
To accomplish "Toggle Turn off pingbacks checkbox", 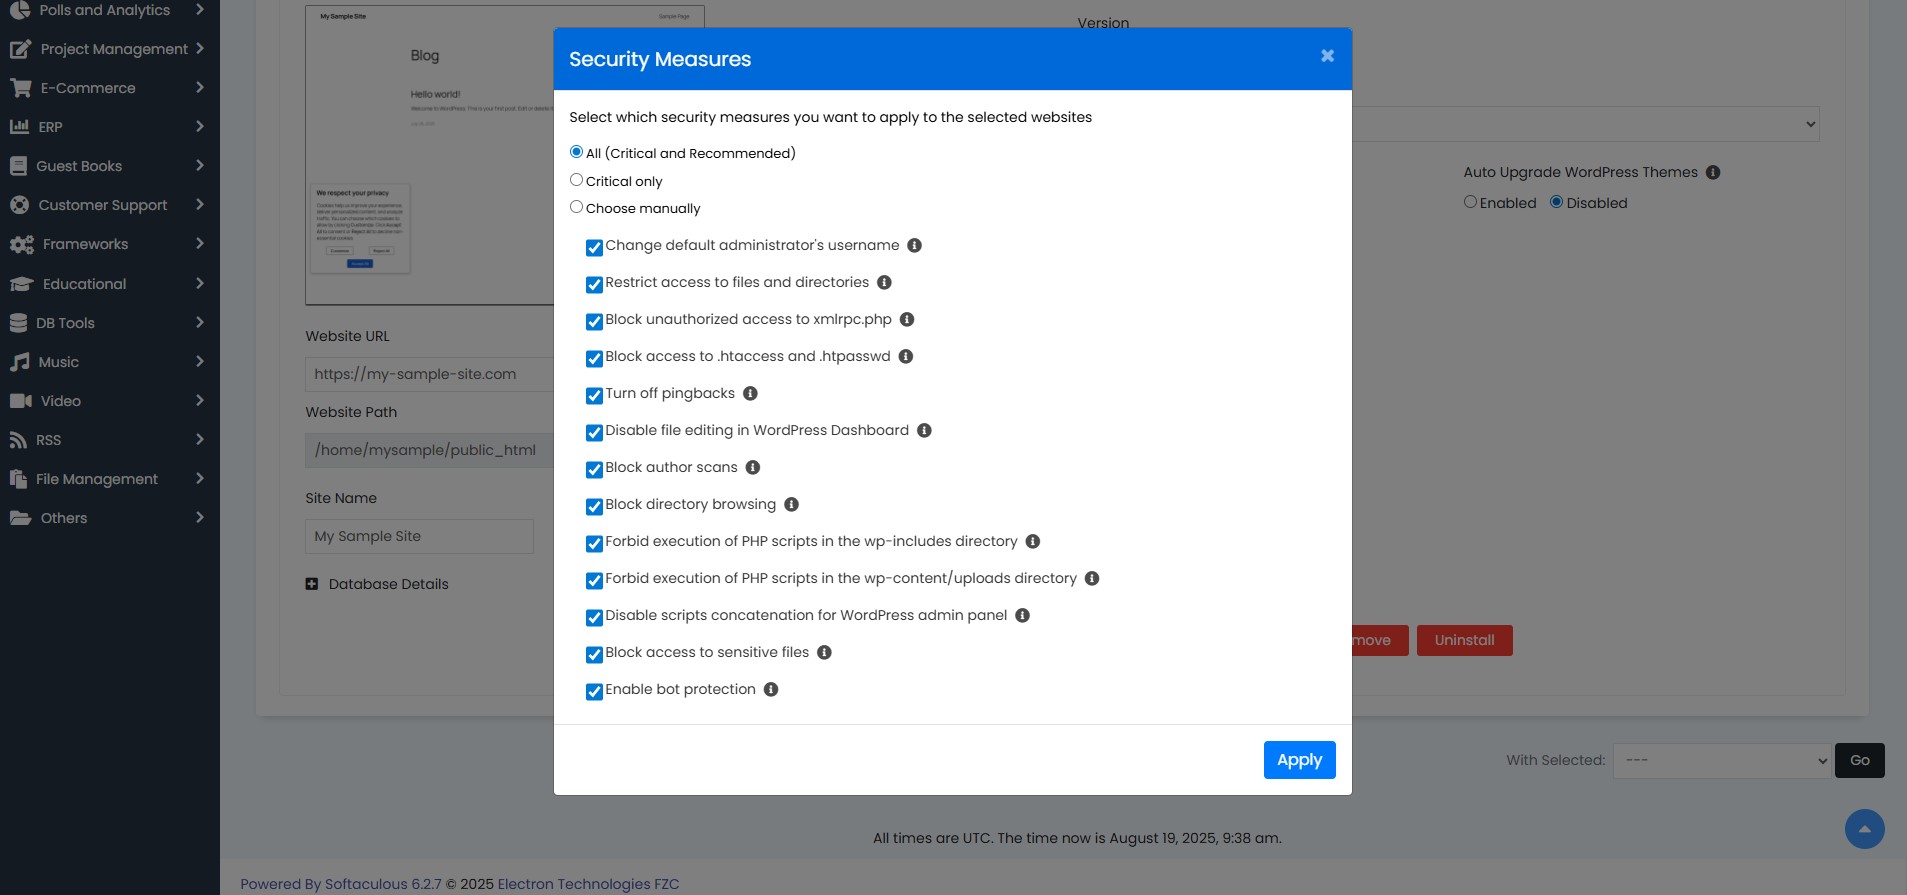I will (x=594, y=395).
